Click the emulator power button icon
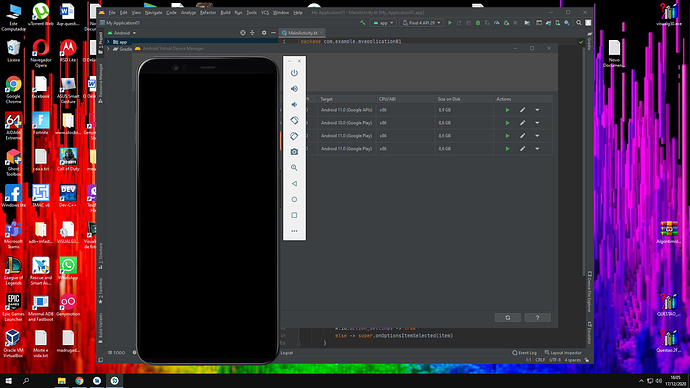690x388 pixels. (x=294, y=73)
